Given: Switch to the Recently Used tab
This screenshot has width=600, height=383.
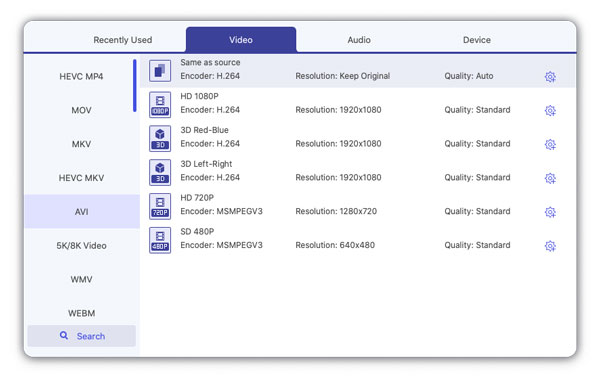Looking at the screenshot, I should click(122, 40).
